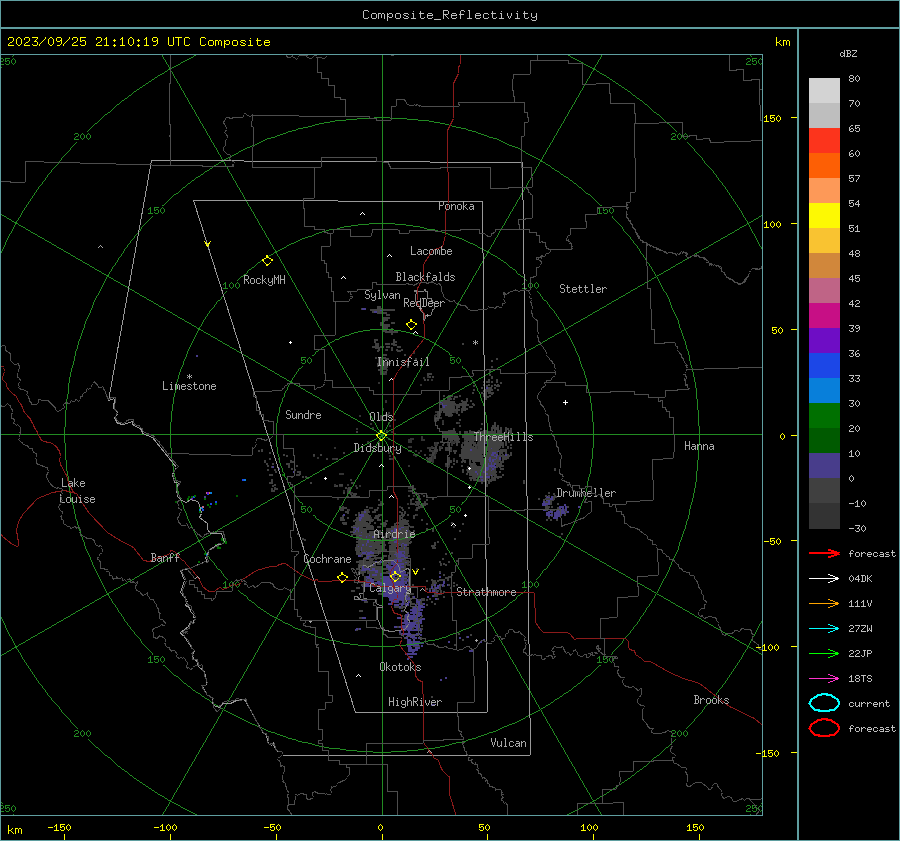Click the km label at the bottom-left corner
Image resolution: width=900 pixels, height=841 pixels.
[14, 830]
